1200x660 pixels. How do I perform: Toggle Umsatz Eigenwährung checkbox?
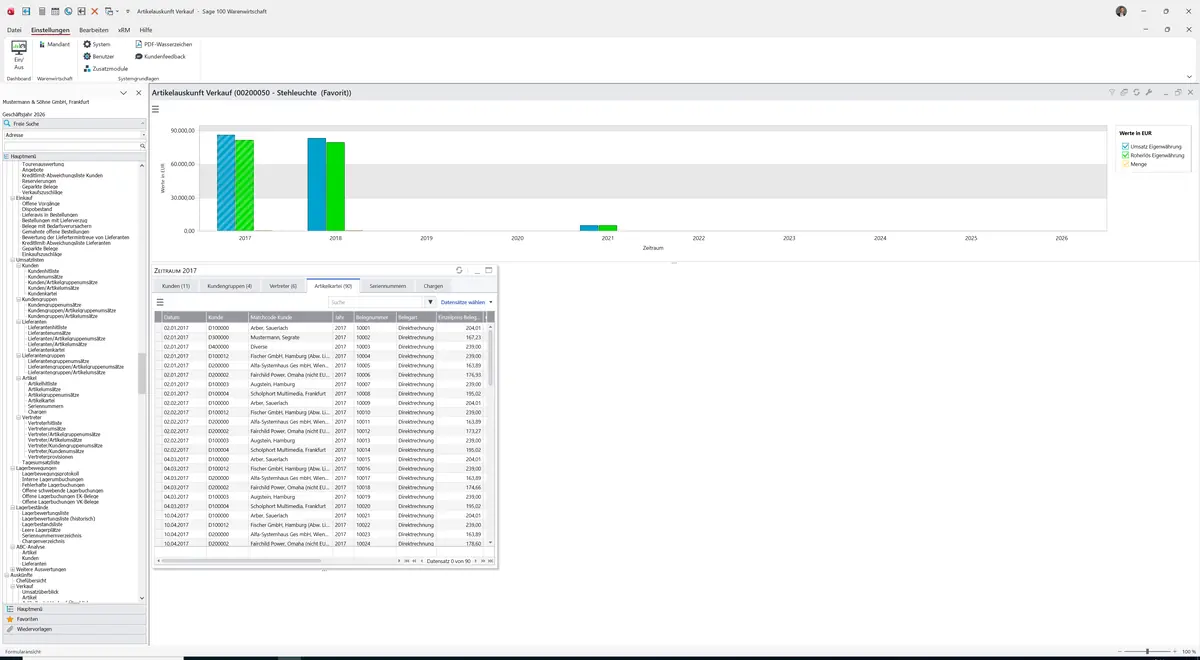point(1126,147)
